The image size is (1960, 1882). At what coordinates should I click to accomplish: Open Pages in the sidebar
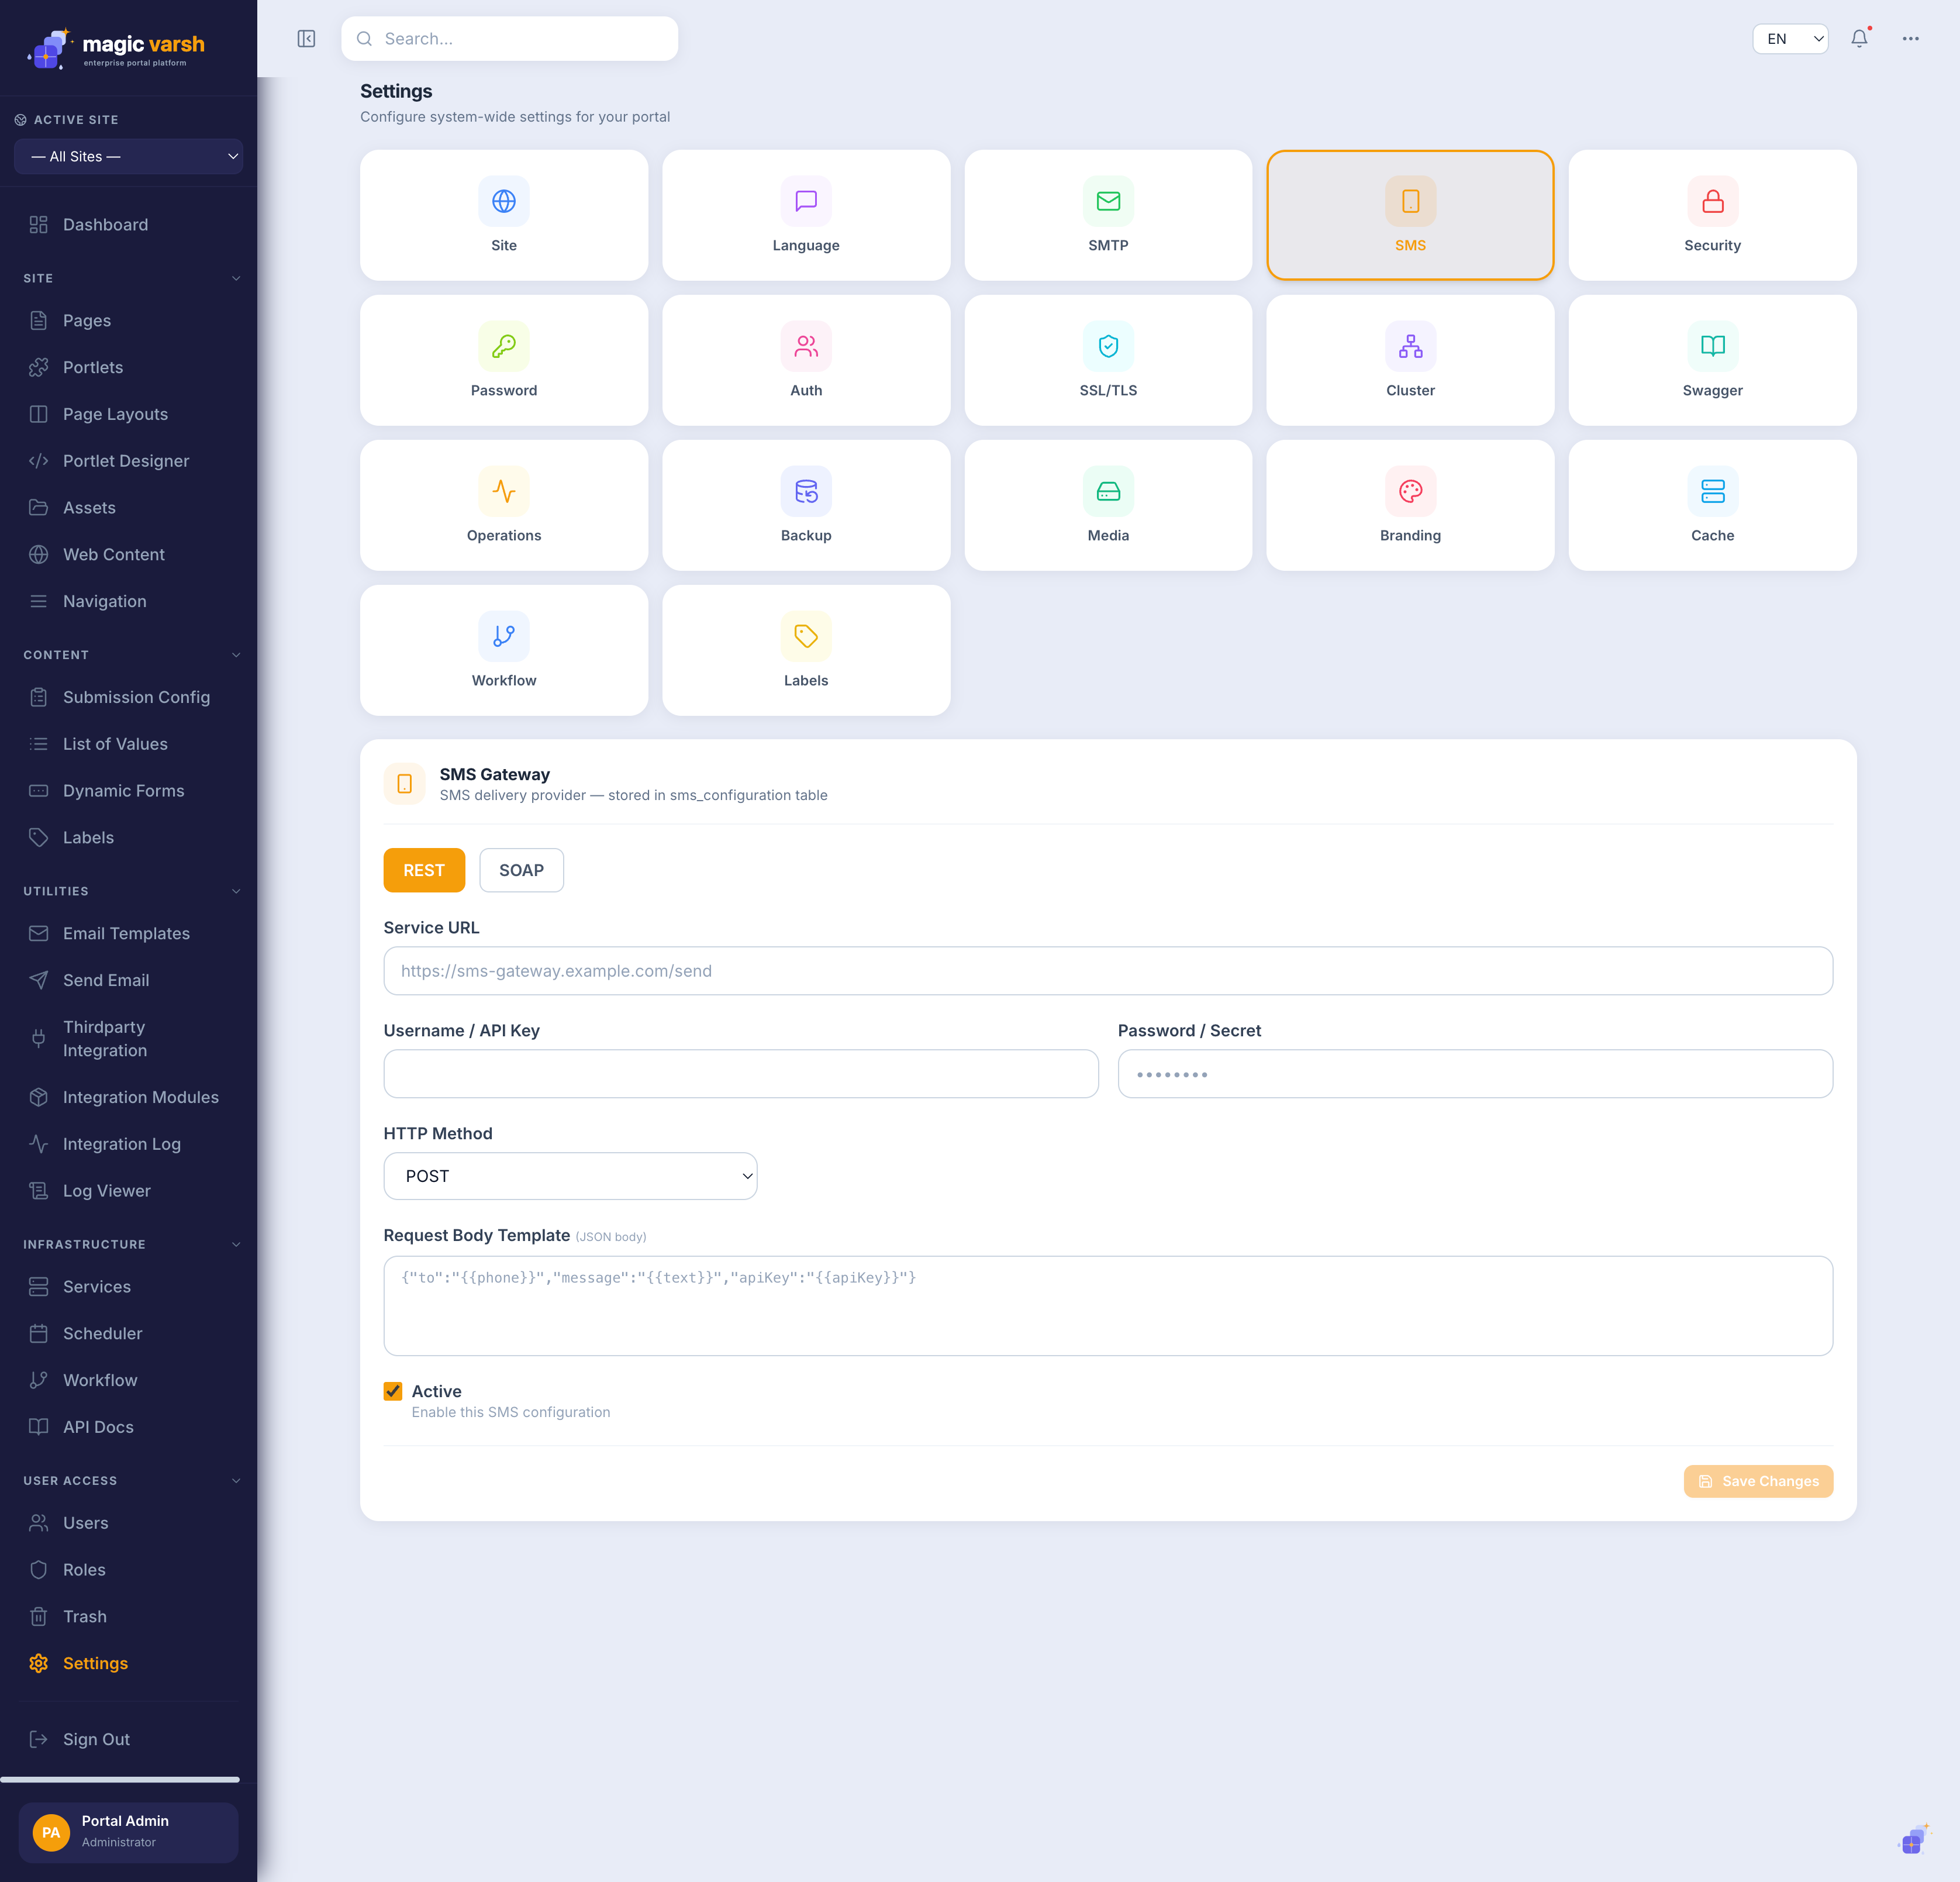129,320
